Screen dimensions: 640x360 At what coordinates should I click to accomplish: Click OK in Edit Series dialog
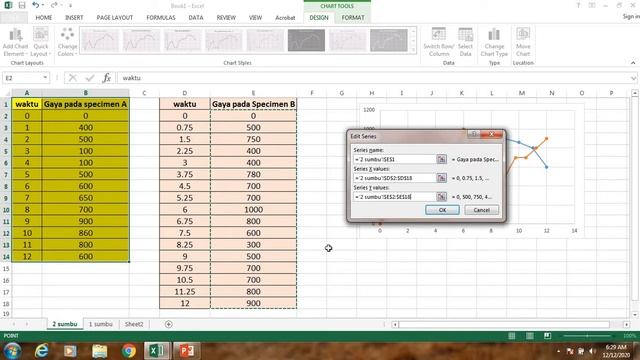(442, 210)
